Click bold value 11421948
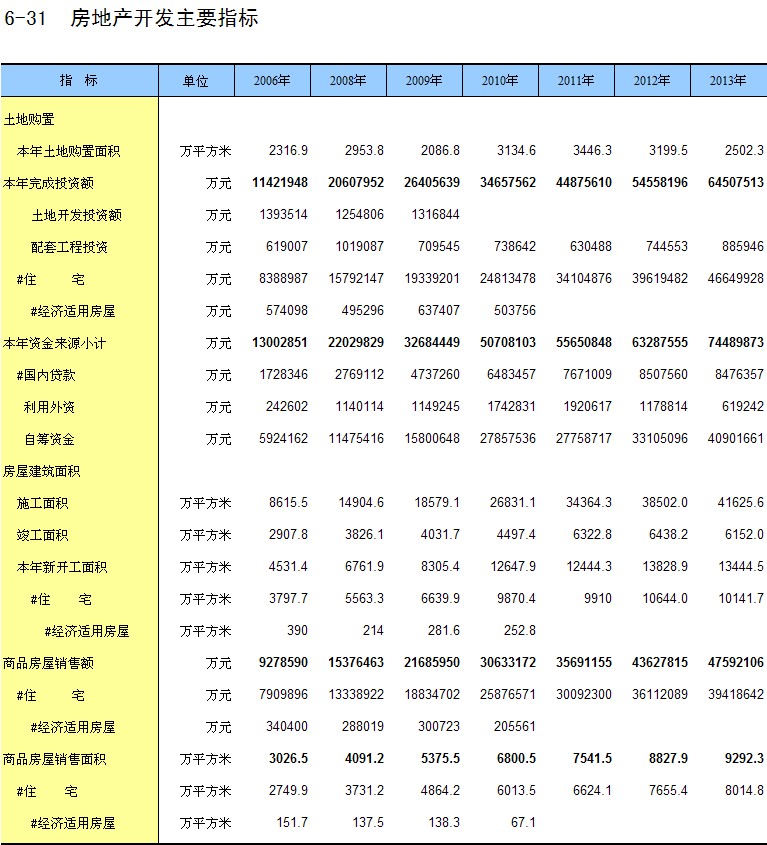767x845 pixels. pos(280,183)
